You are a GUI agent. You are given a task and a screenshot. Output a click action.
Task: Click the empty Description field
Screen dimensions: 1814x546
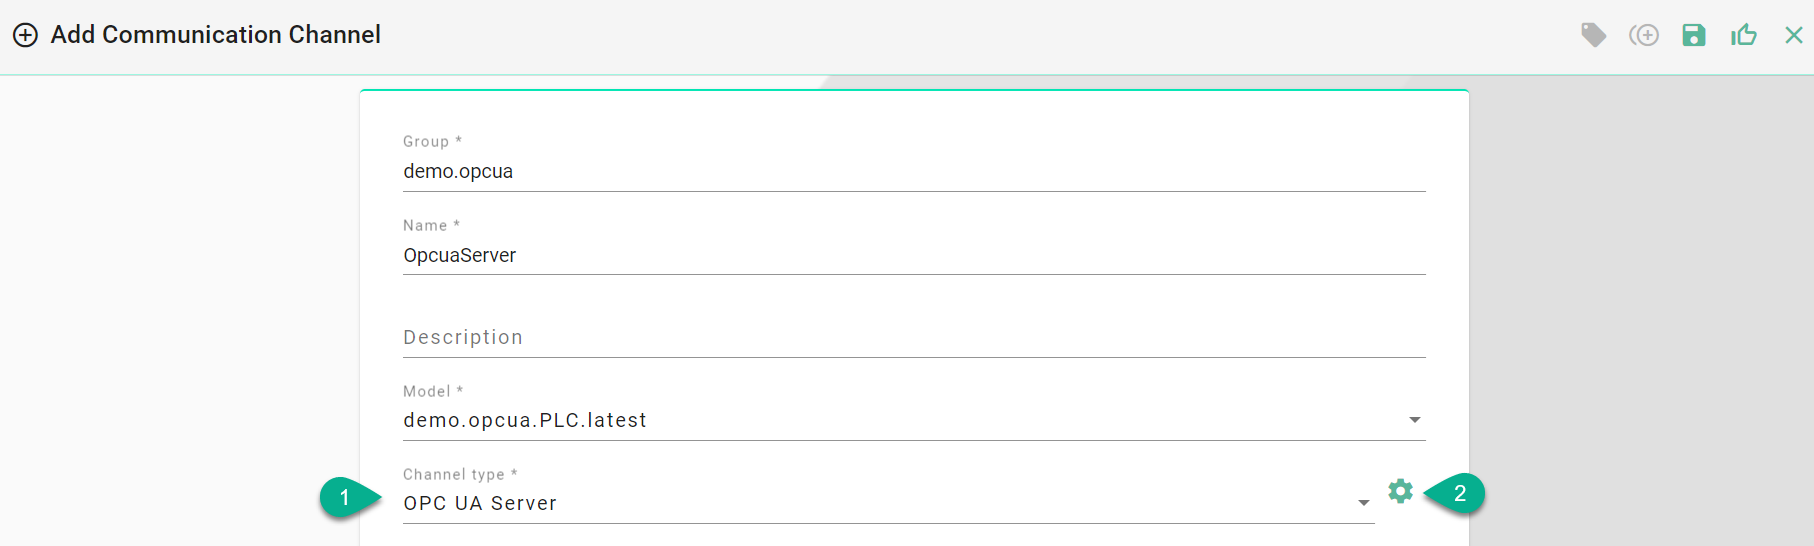tap(913, 337)
